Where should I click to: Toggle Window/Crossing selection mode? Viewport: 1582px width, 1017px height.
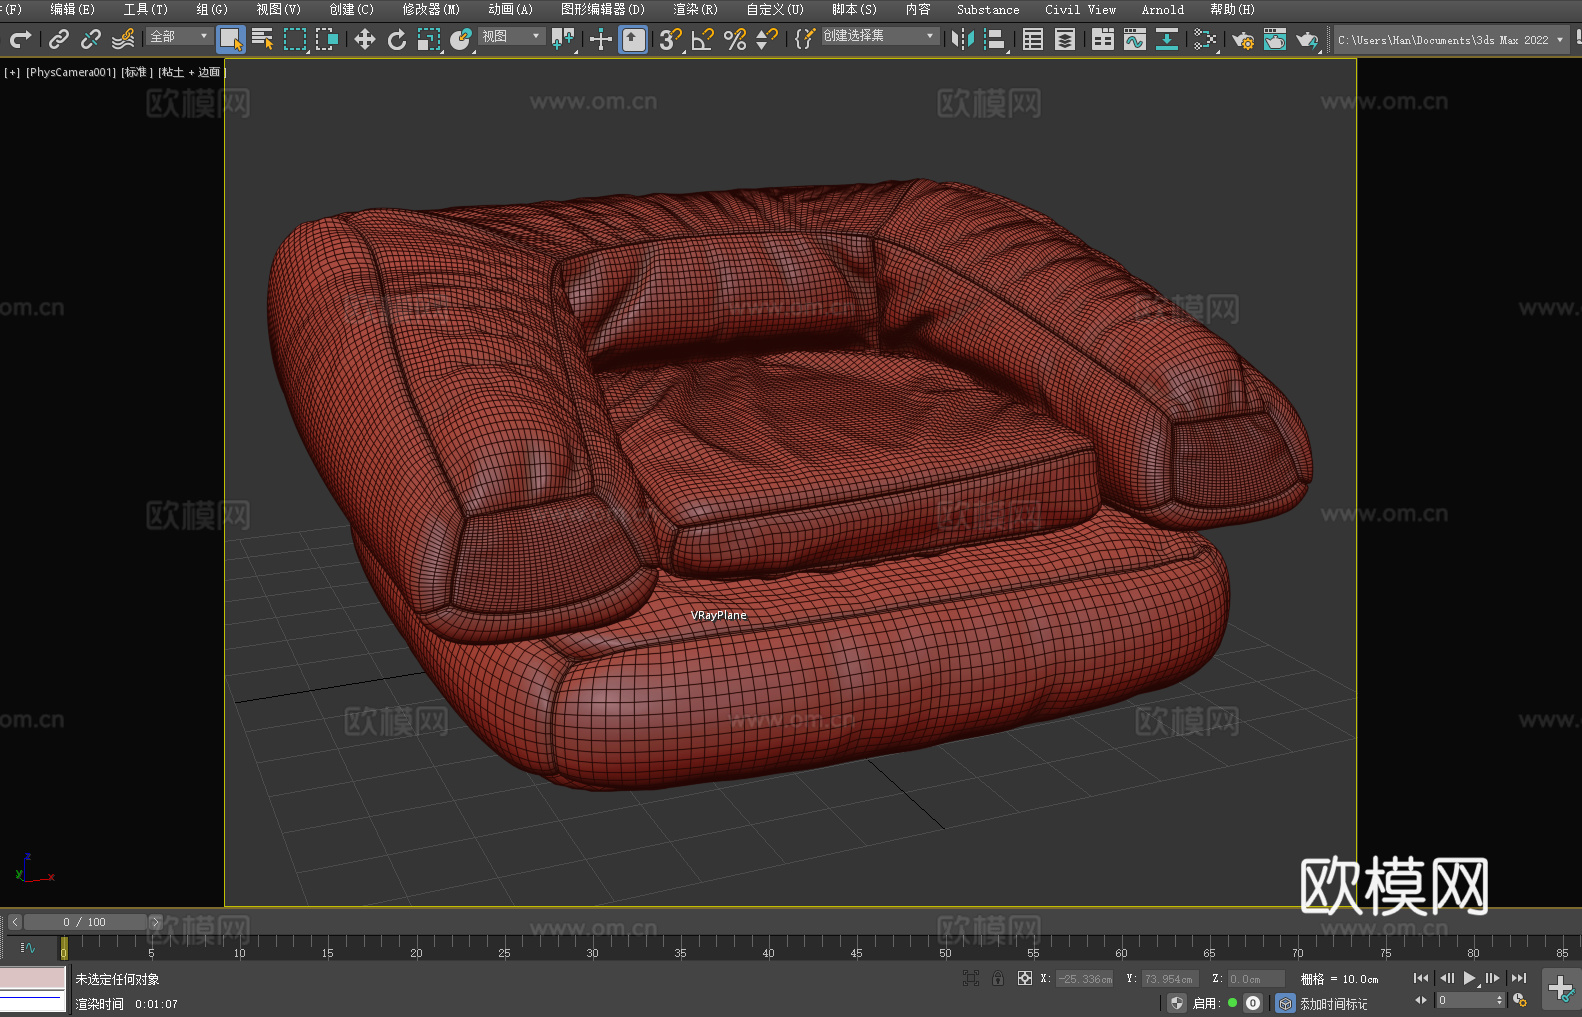tap(327, 39)
